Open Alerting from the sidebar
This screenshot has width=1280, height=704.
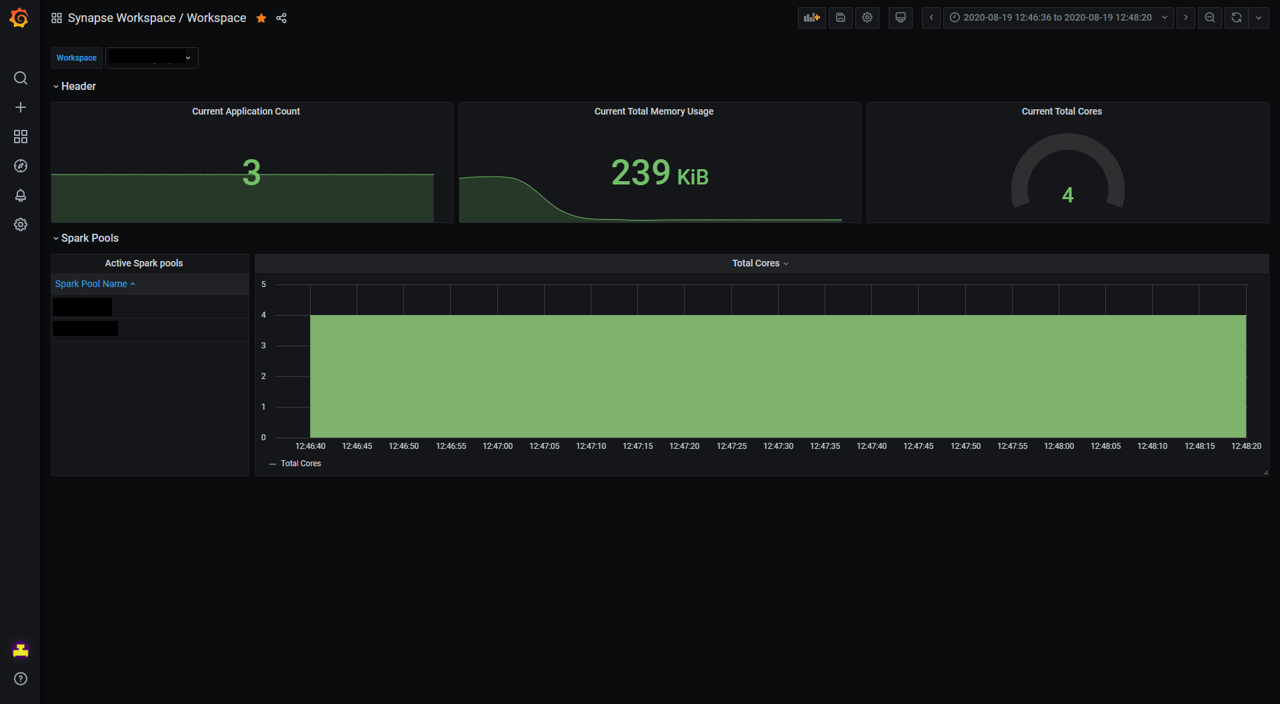point(20,195)
